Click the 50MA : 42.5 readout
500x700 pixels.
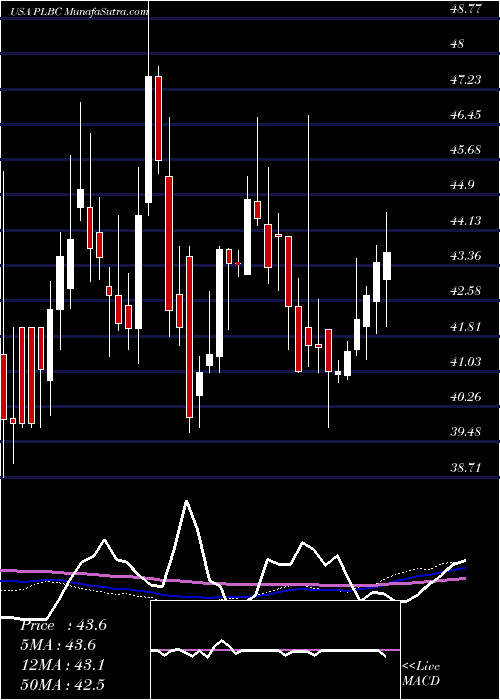(62, 684)
